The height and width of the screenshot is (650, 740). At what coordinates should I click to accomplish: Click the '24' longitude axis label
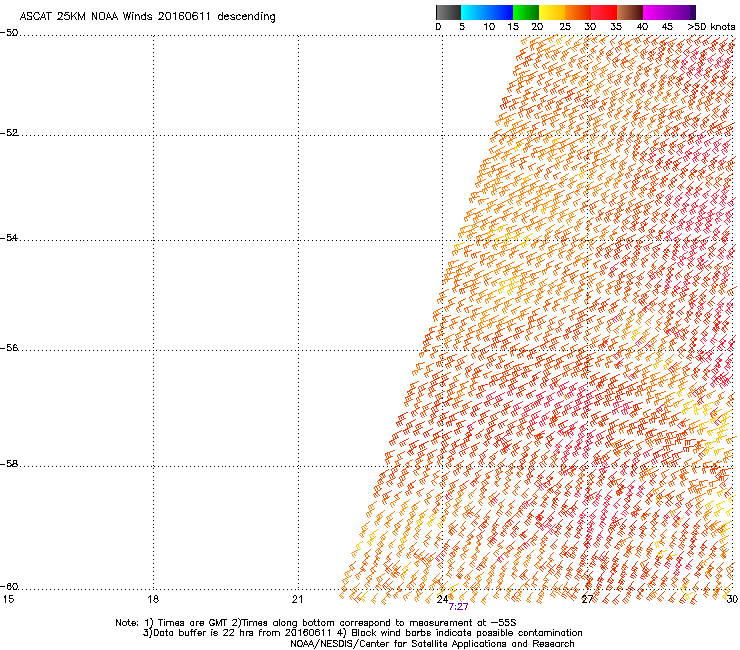point(442,599)
